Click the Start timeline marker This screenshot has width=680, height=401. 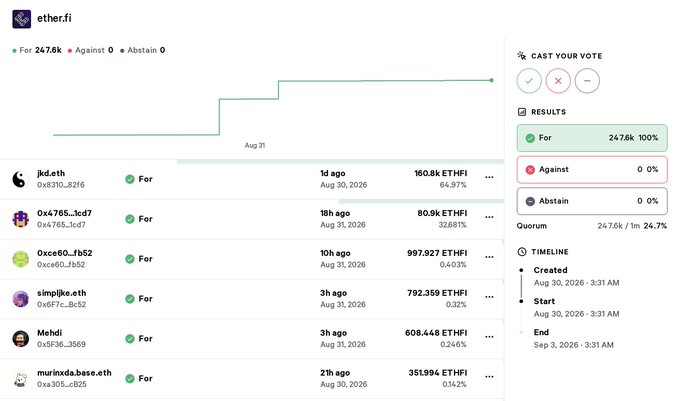[x=521, y=301]
